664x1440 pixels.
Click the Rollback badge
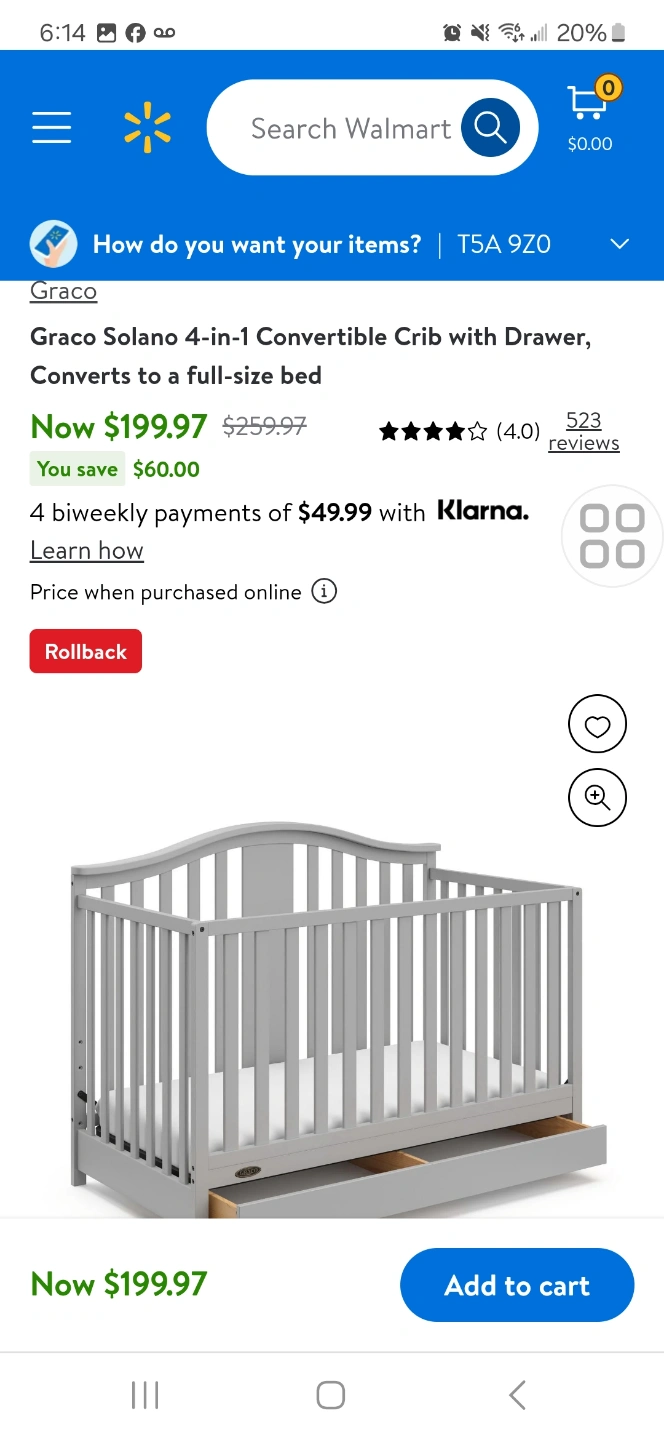click(x=85, y=650)
